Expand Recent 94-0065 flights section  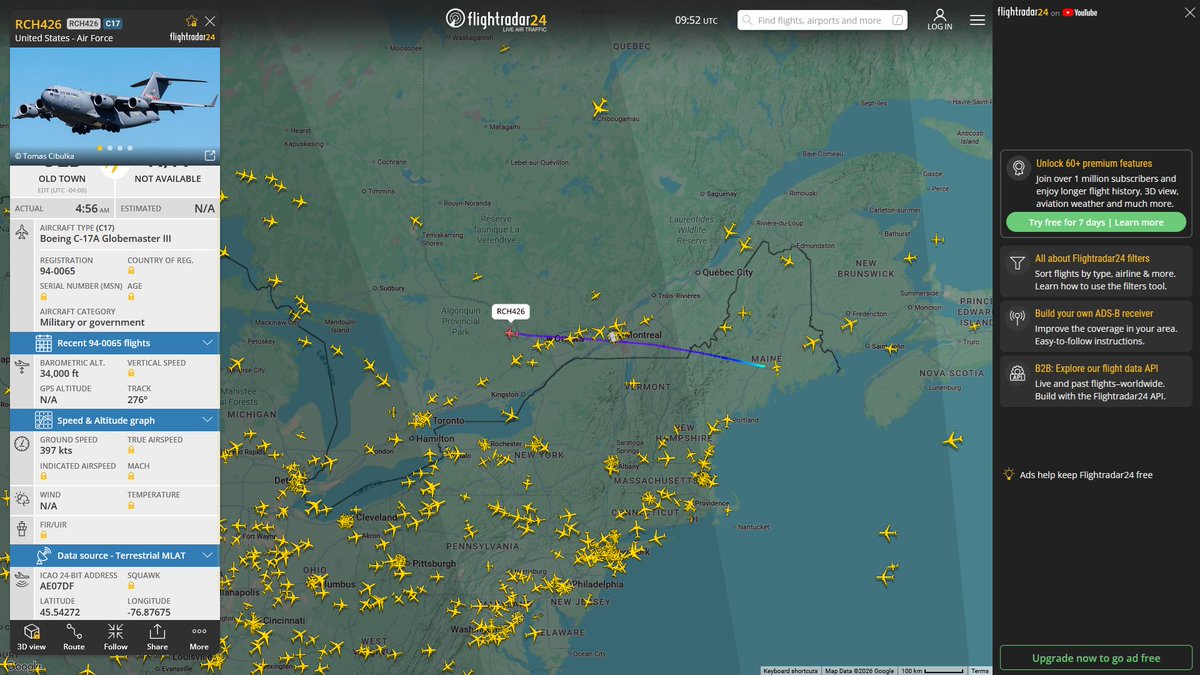pyautogui.click(x=115, y=343)
